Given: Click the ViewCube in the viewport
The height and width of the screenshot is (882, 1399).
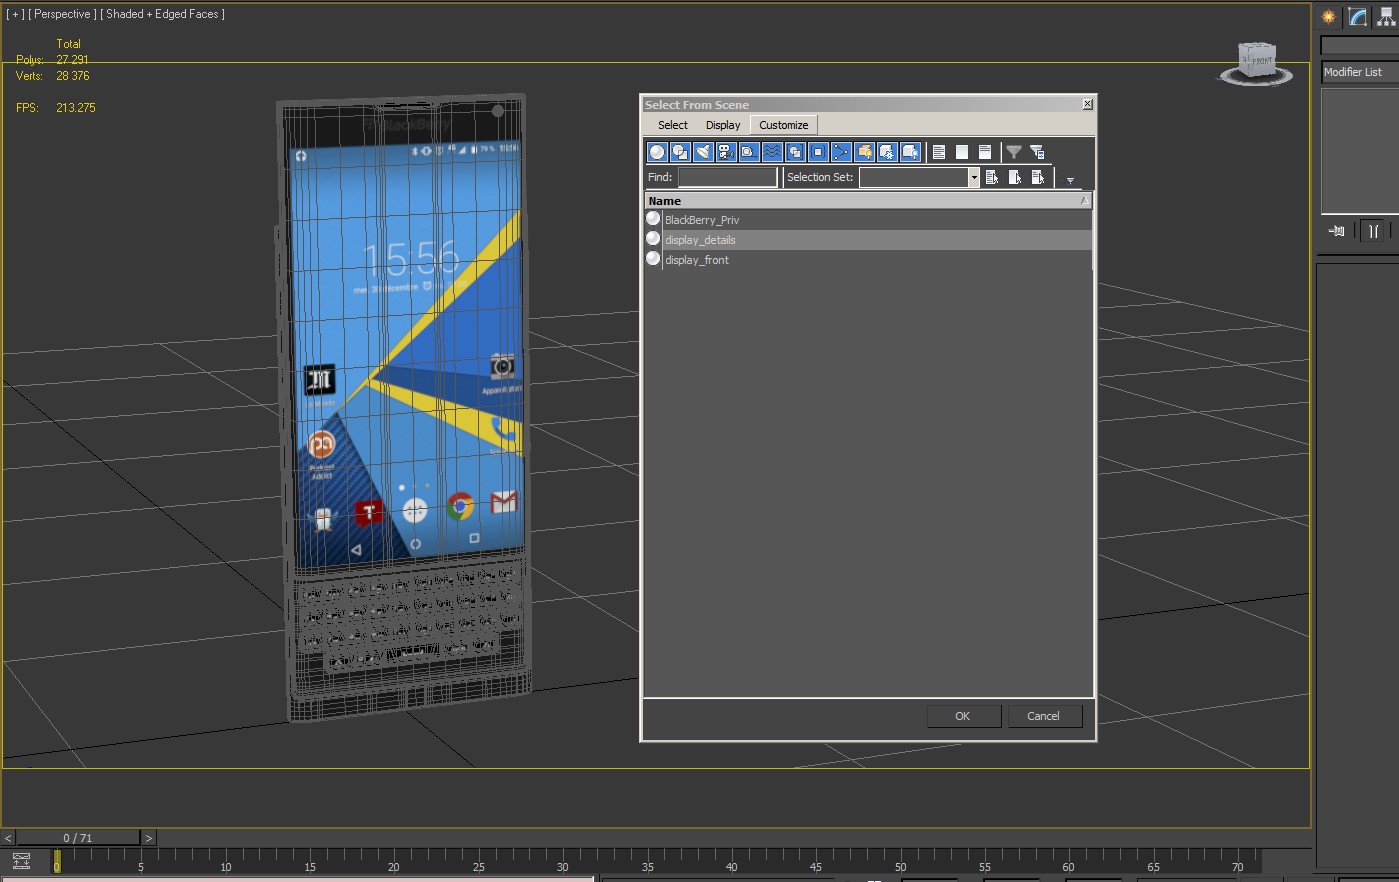Looking at the screenshot, I should click(x=1256, y=62).
